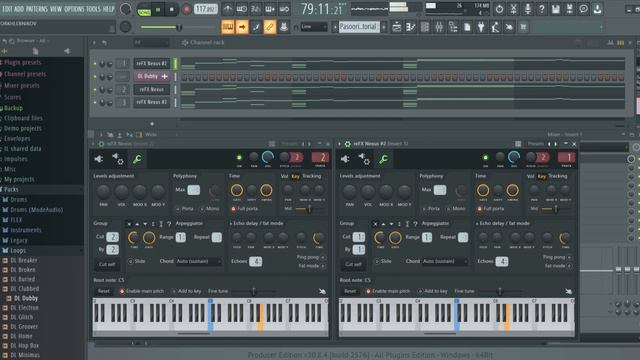Image resolution: width=640 pixels, height=360 pixels.
Task: Toggle the orange link multilink icon
Action: coord(270,27)
